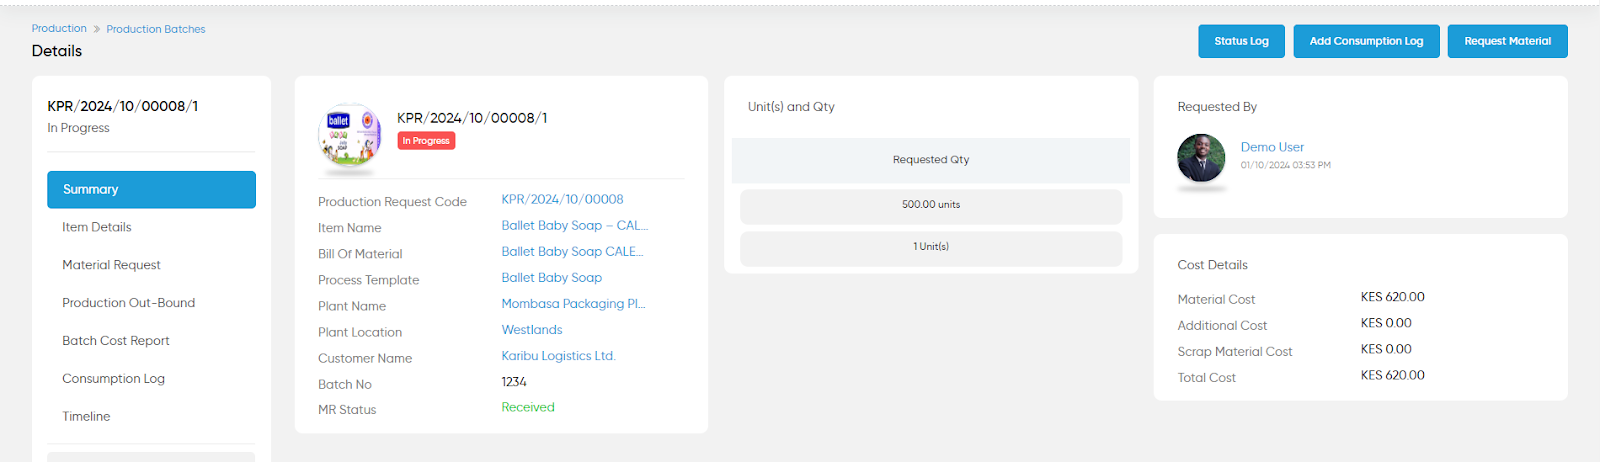Open Material Request section
Screen dimensions: 1600x462
pyautogui.click(x=111, y=265)
